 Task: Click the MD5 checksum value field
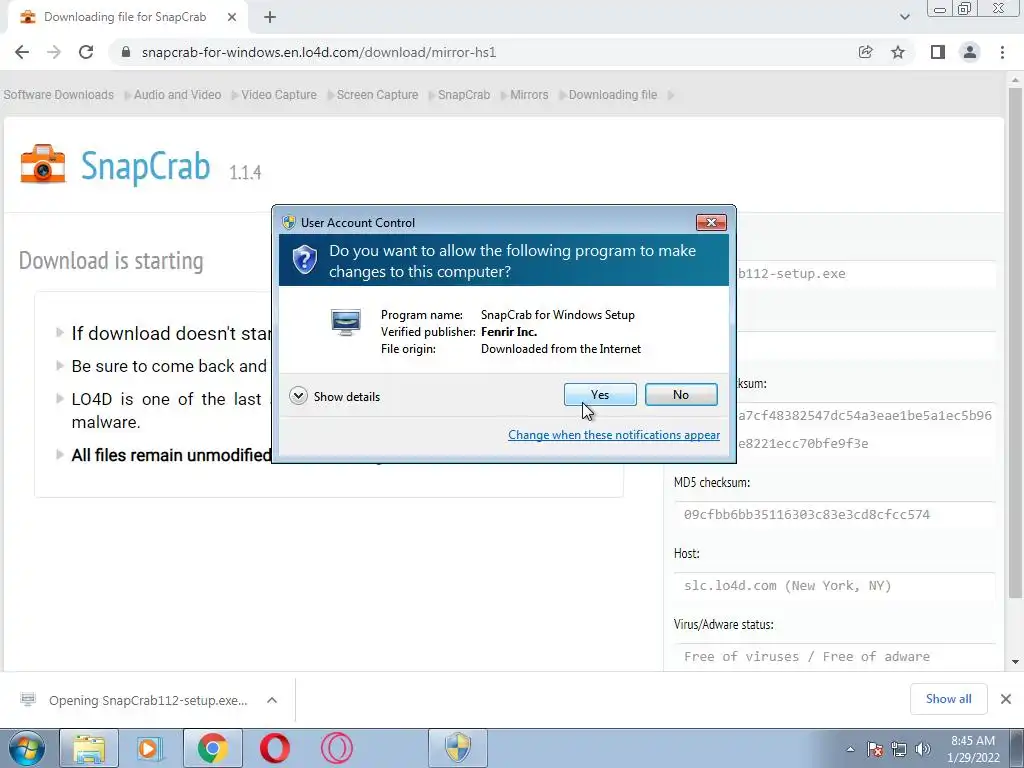835,515
